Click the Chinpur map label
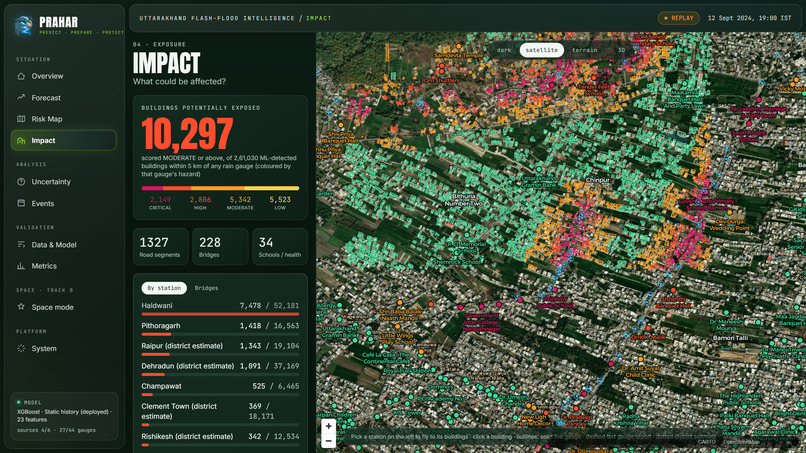Viewport: 806px width, 453px height. click(597, 180)
